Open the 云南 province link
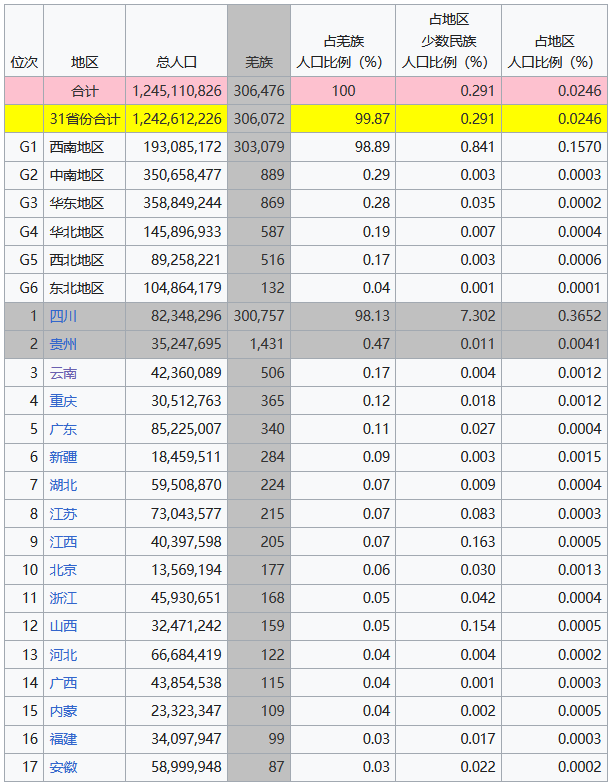Viewport: 609px width, 782px height. [x=63, y=373]
